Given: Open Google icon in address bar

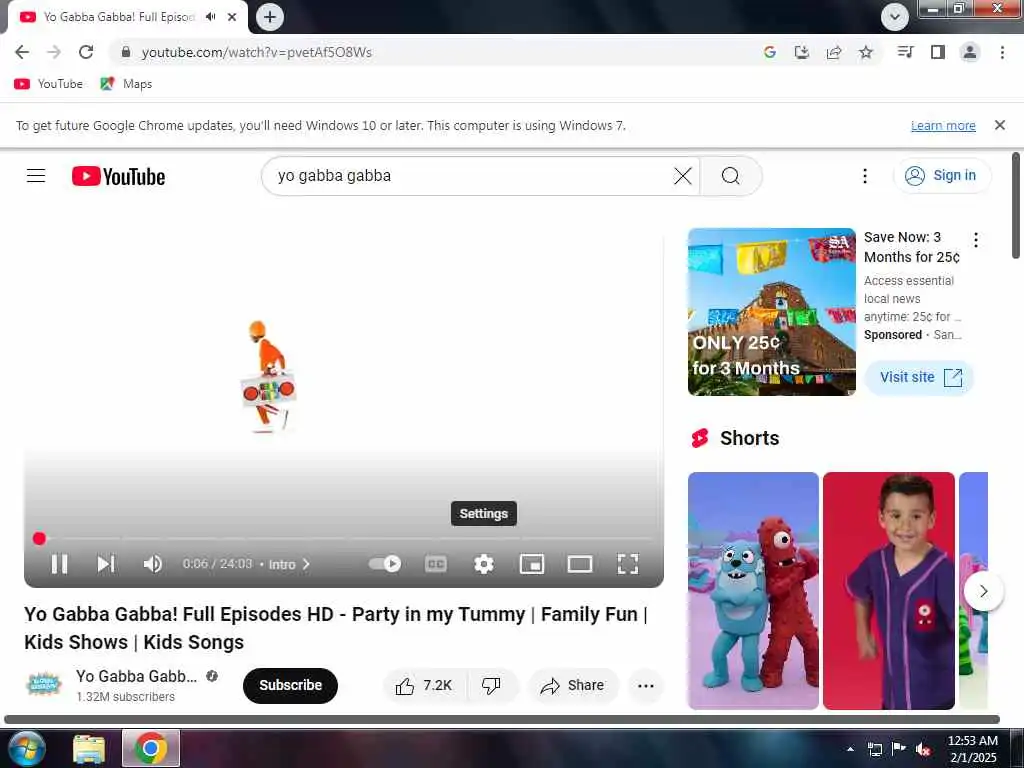Looking at the screenshot, I should point(769,52).
